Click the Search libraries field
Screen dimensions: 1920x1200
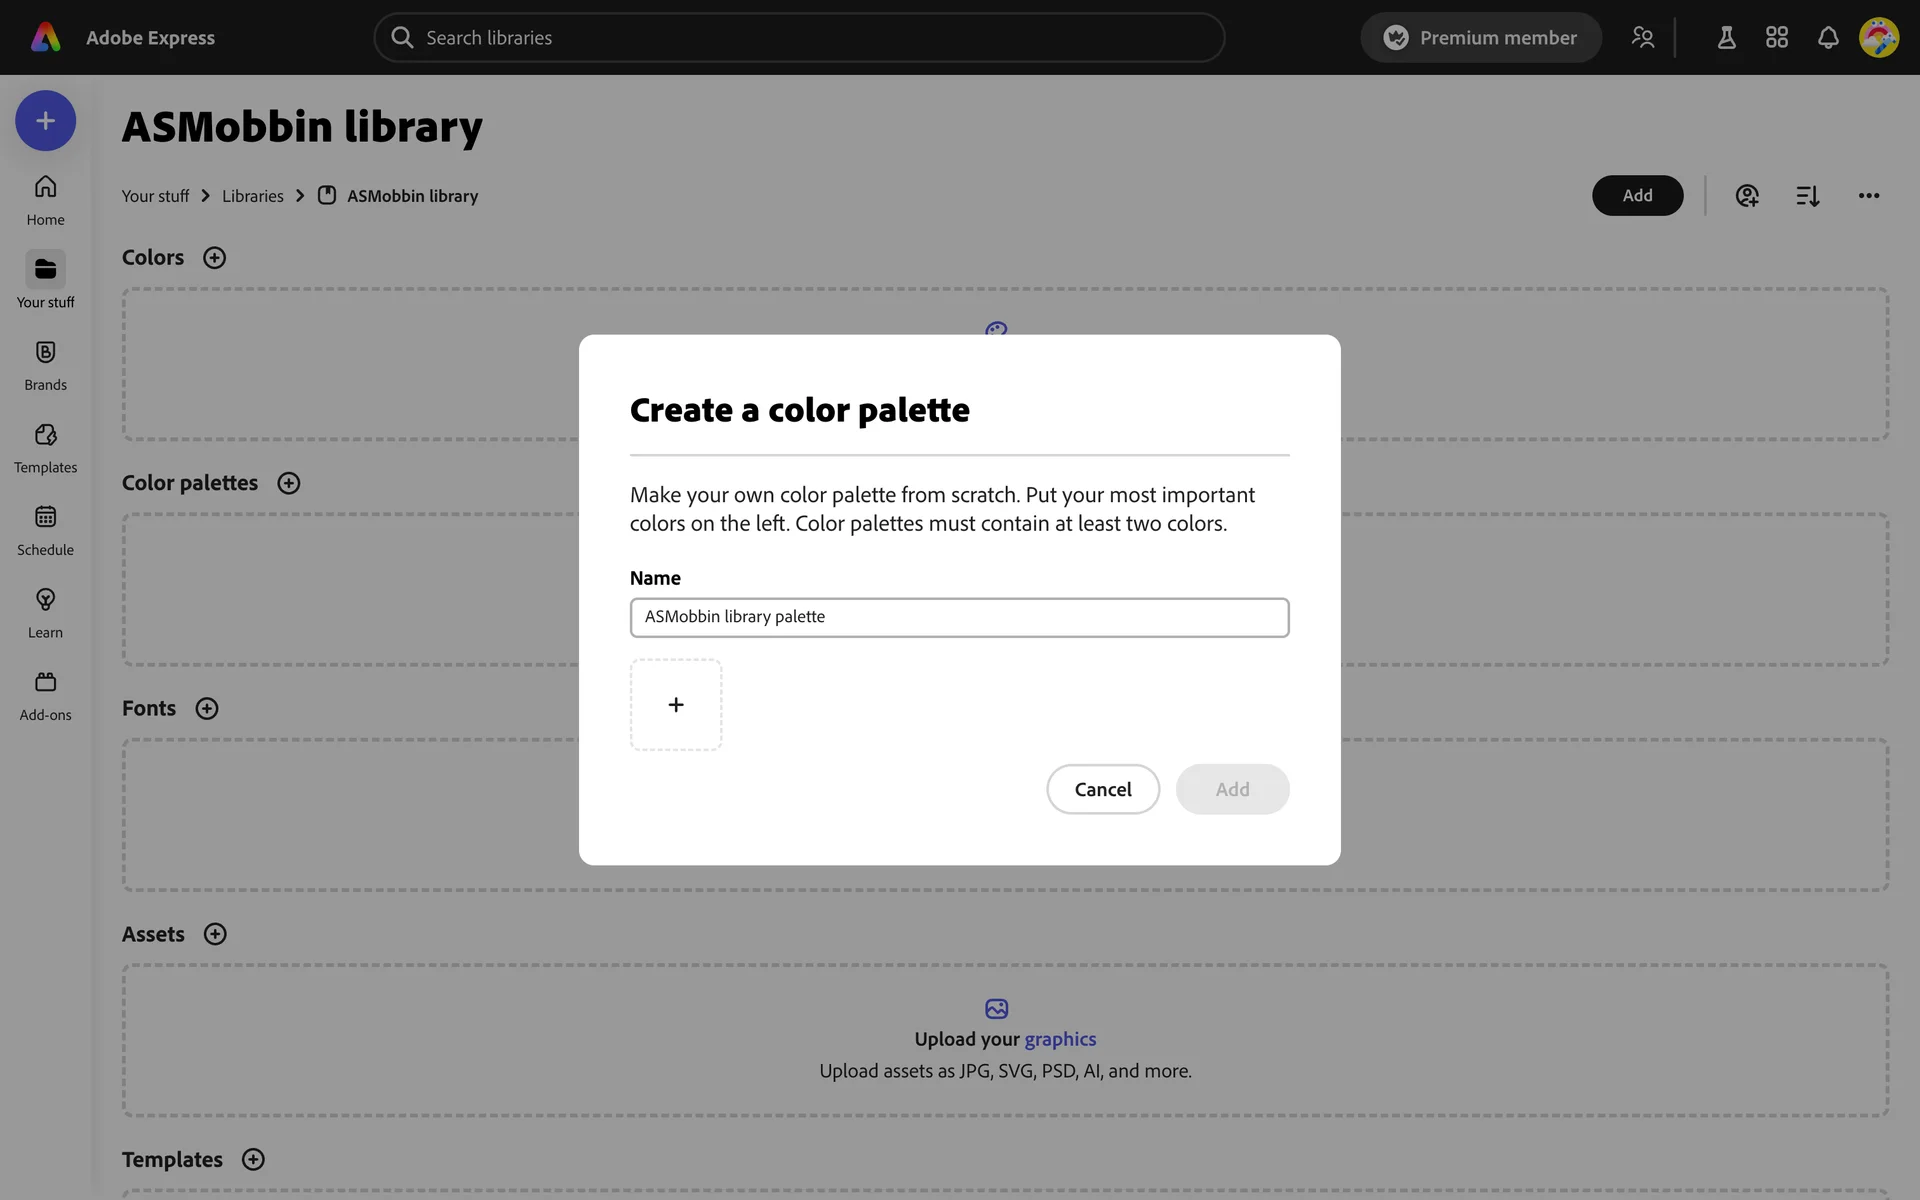pos(800,38)
